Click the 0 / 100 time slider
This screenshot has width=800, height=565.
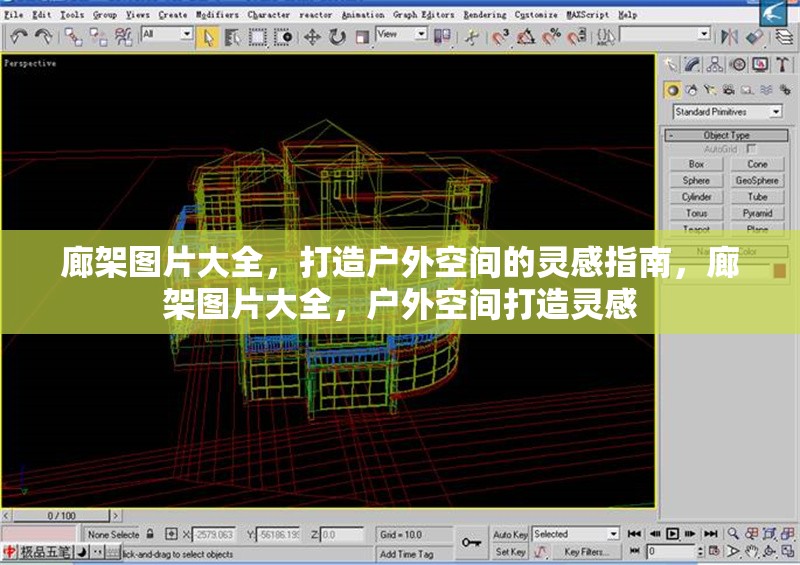click(x=61, y=515)
